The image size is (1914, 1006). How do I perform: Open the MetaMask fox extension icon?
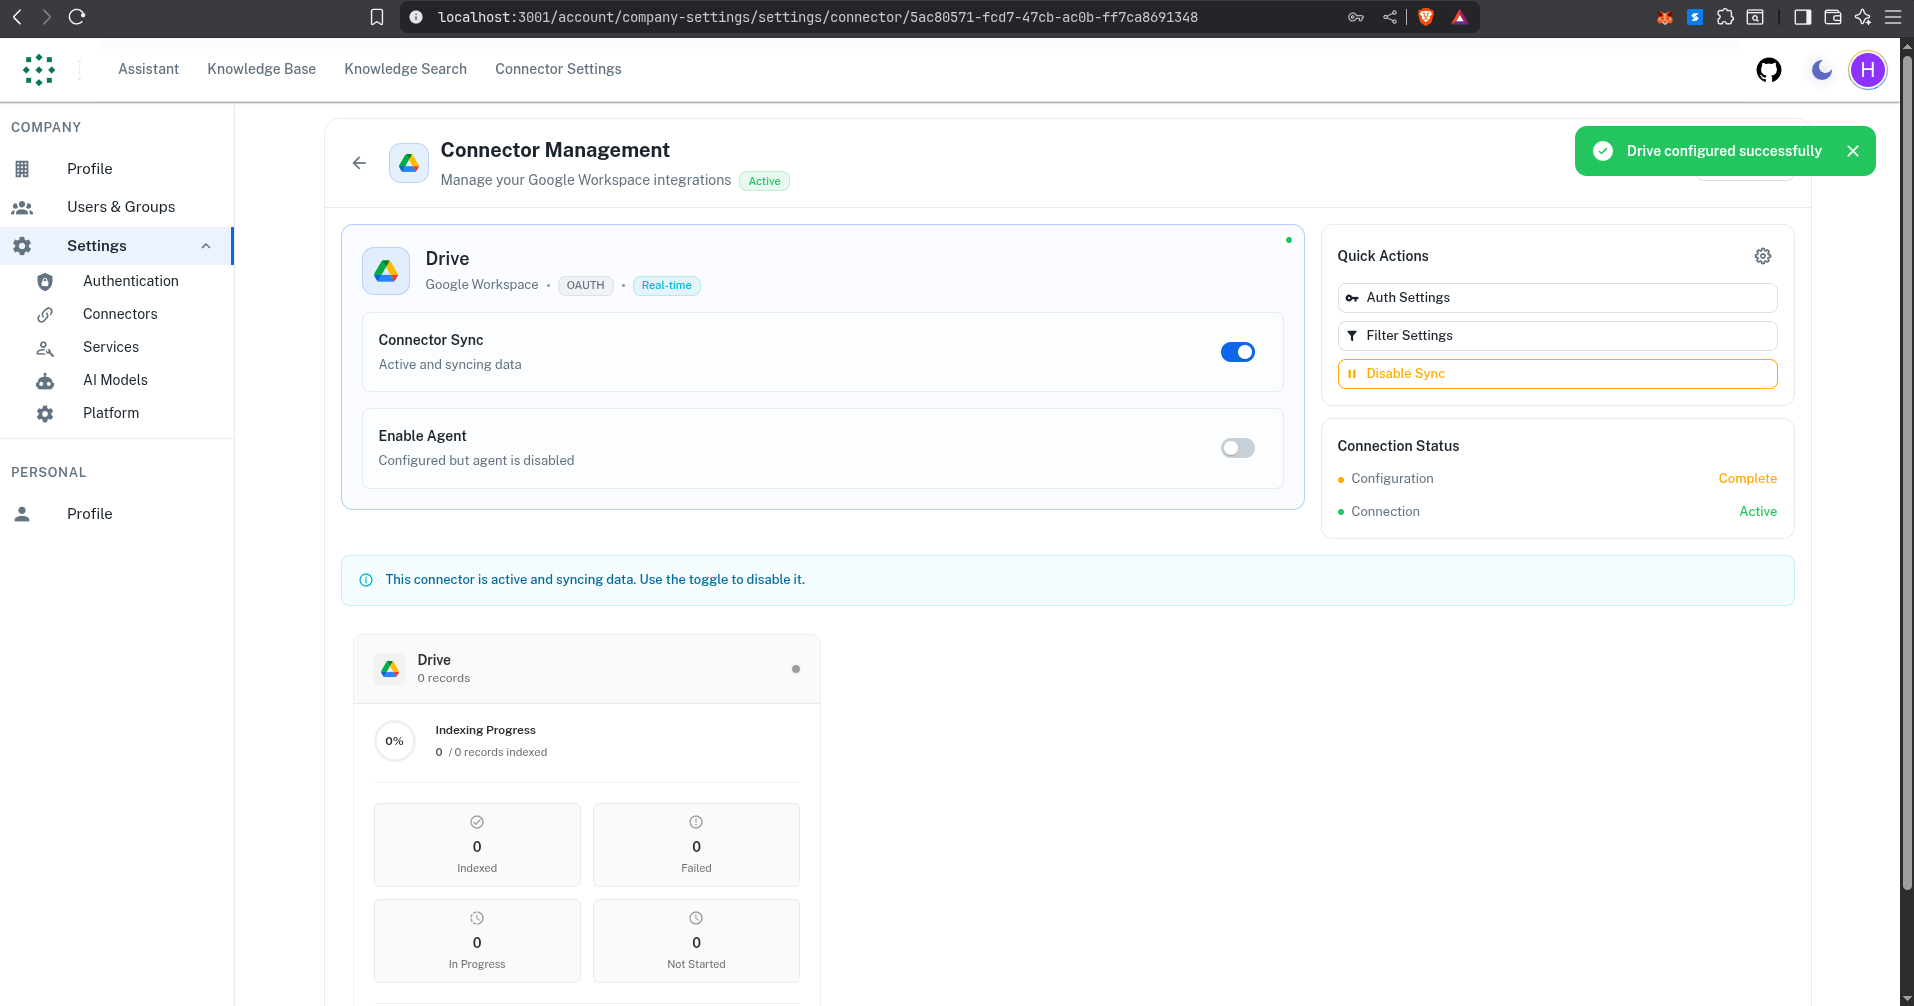pos(1664,17)
